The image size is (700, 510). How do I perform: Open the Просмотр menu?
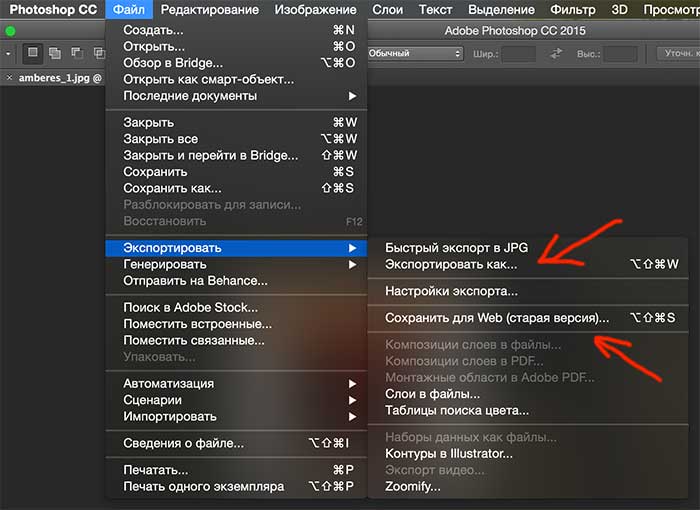[x=671, y=9]
